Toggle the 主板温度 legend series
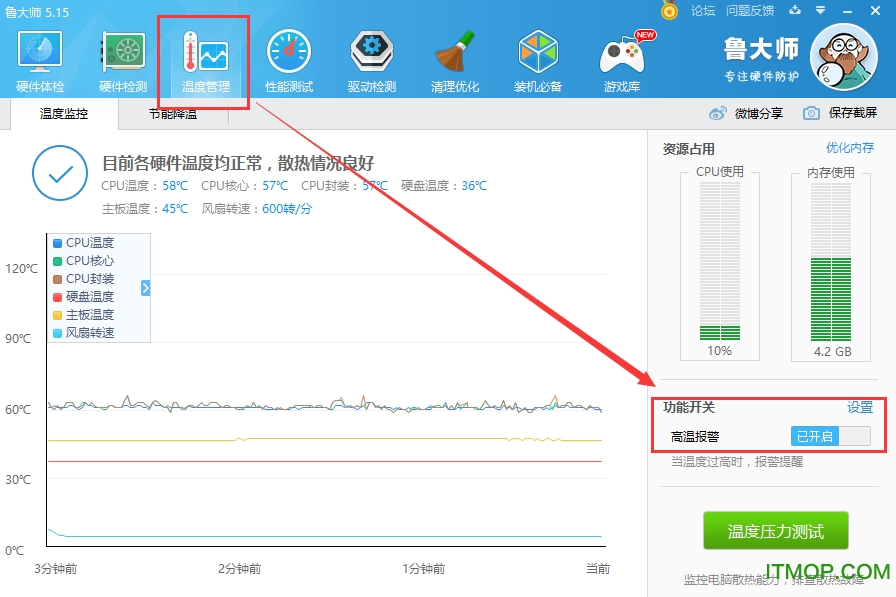The width and height of the screenshot is (896, 597). click(83, 315)
